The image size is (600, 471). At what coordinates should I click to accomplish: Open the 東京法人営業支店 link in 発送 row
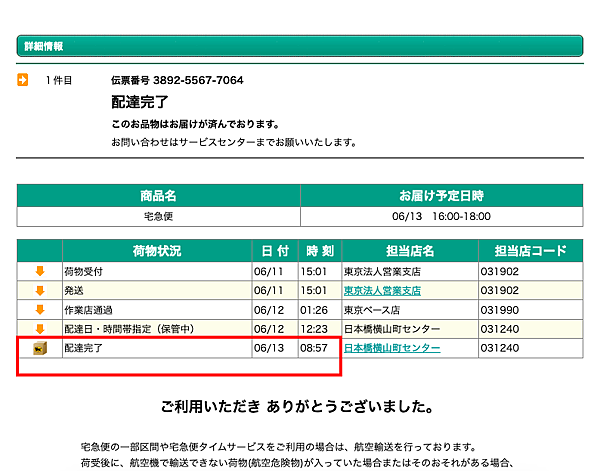point(382,291)
